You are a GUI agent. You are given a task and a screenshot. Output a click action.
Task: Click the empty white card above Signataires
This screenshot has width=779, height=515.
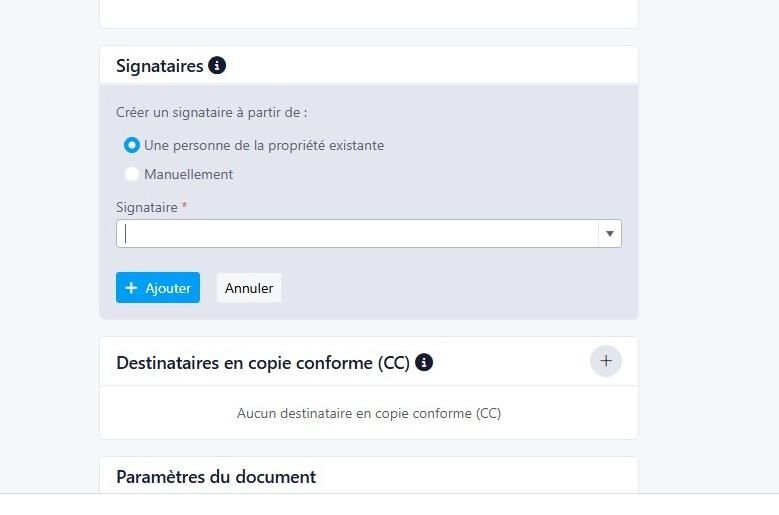coord(369,12)
